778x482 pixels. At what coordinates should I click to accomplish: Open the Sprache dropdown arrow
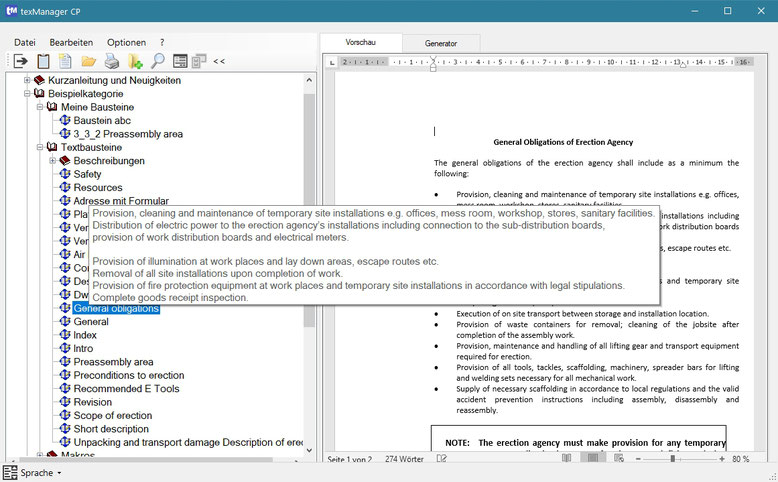tap(59, 473)
